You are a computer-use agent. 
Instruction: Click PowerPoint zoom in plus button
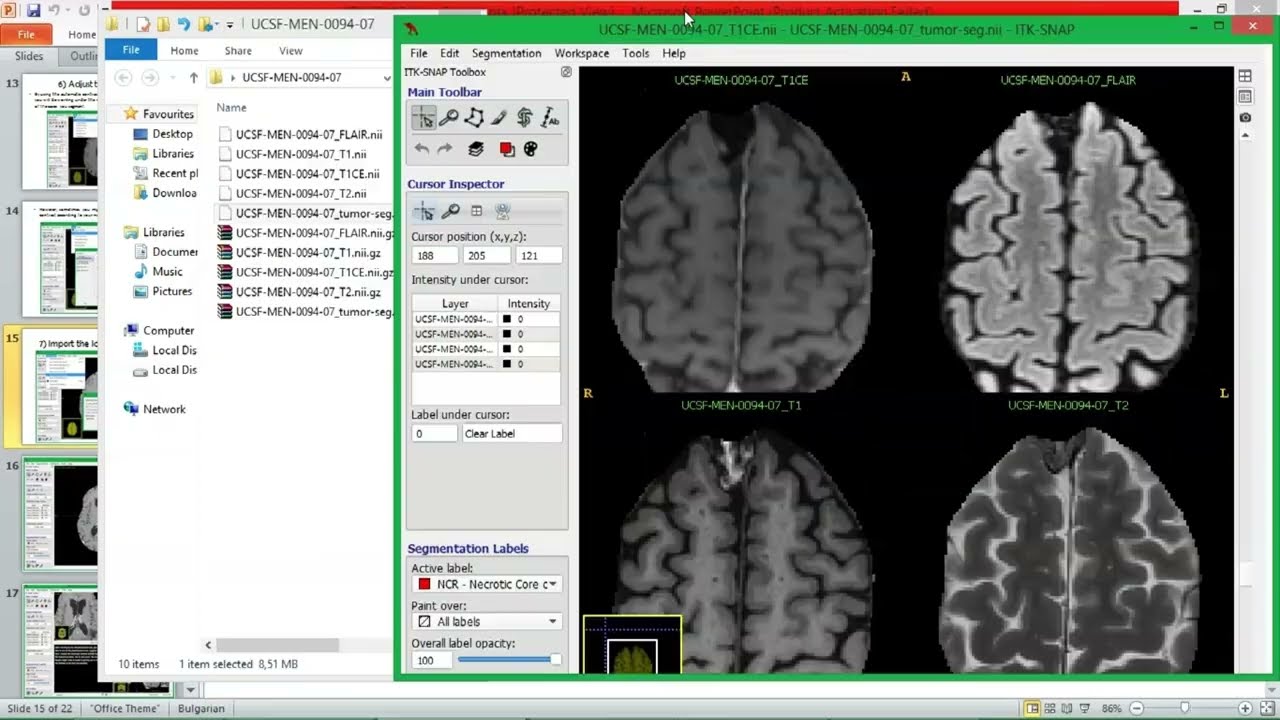pos(1245,708)
